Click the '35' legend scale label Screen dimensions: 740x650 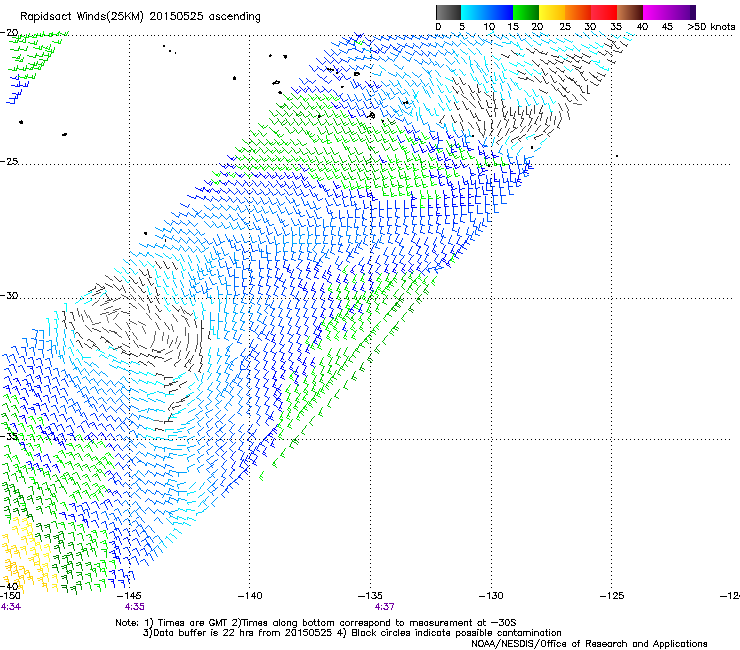coord(616,26)
